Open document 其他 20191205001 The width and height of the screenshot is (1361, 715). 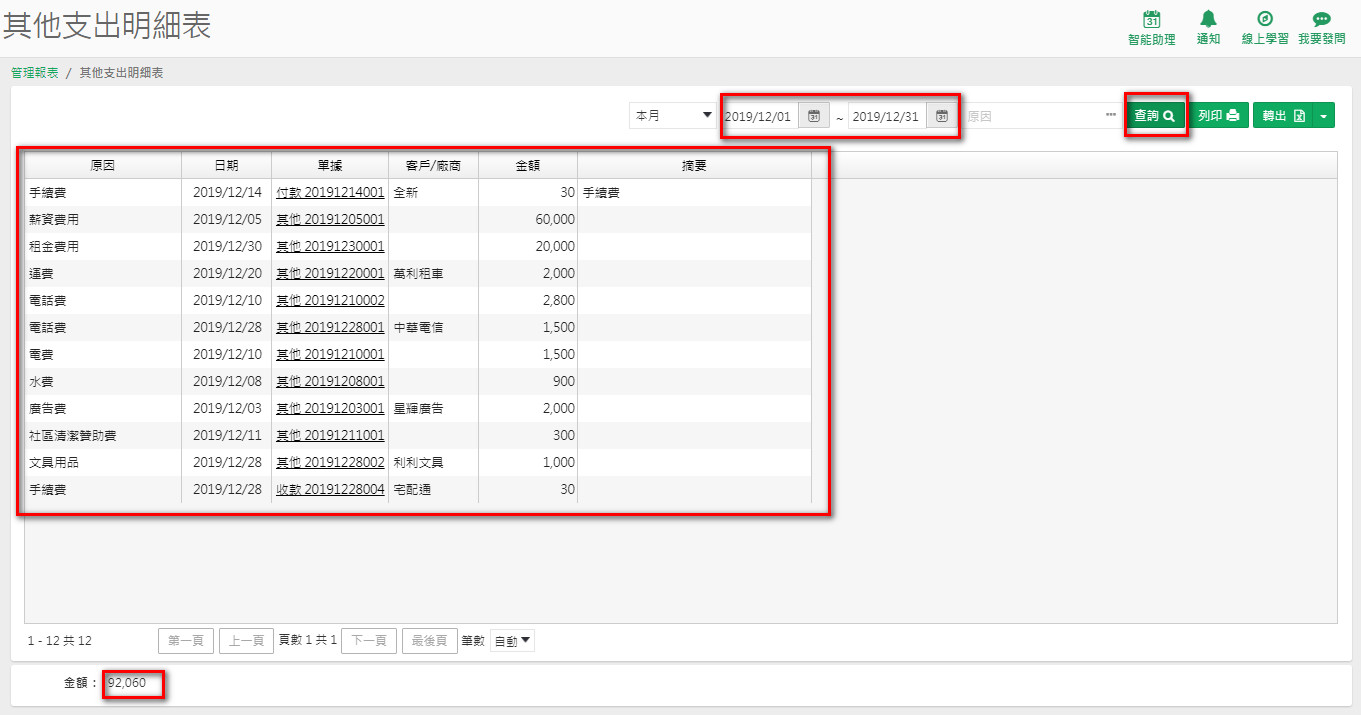click(330, 220)
